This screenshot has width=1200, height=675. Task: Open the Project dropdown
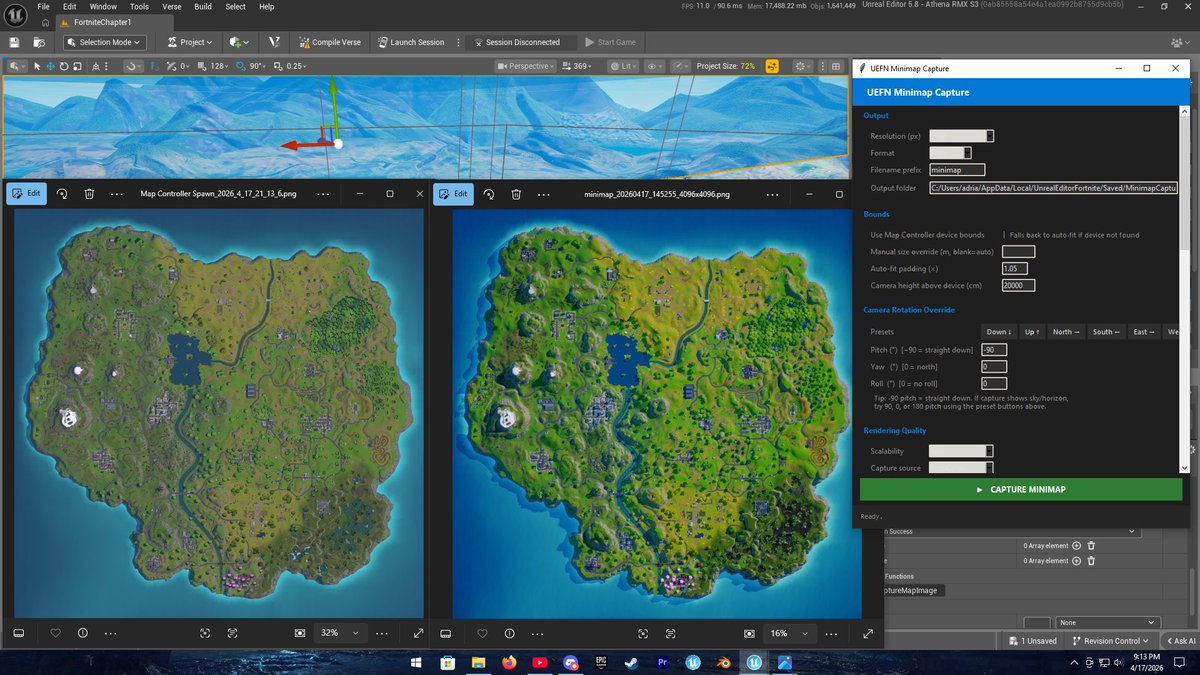(189, 42)
